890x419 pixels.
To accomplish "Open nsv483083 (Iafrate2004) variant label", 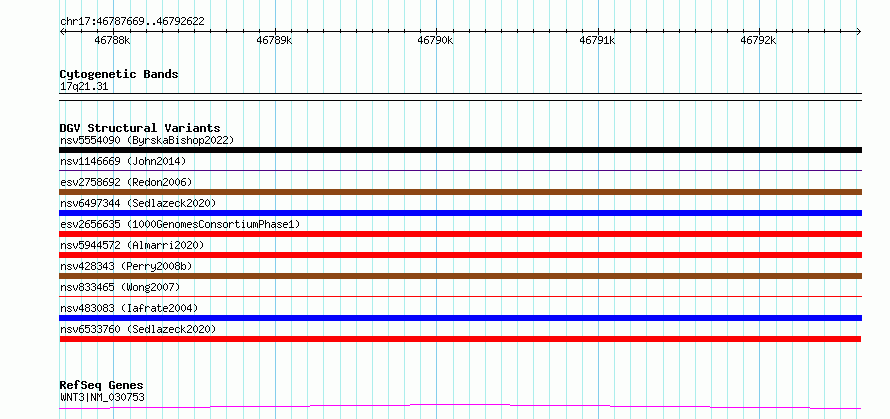I will pyautogui.click(x=129, y=308).
